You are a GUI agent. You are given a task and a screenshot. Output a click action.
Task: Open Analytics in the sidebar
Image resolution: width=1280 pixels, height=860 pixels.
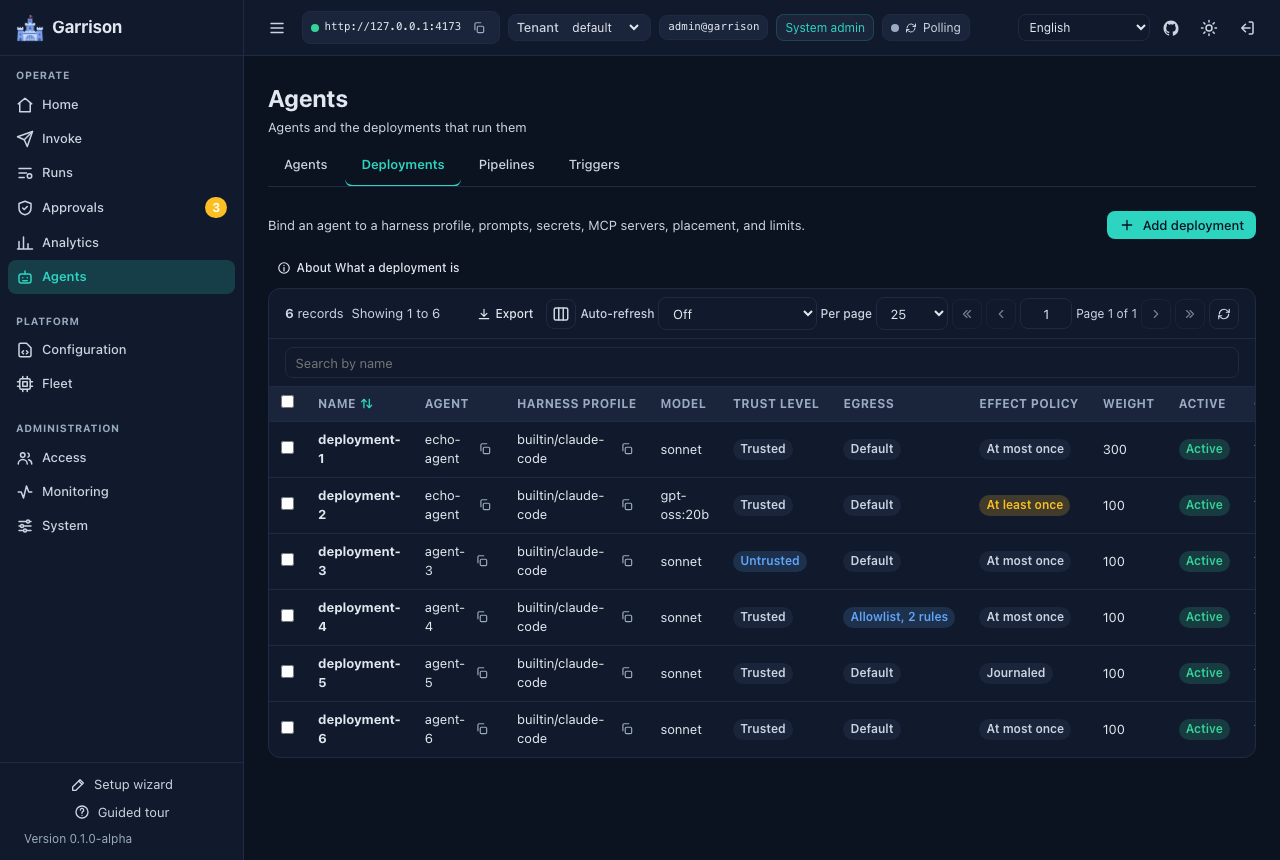[122, 243]
